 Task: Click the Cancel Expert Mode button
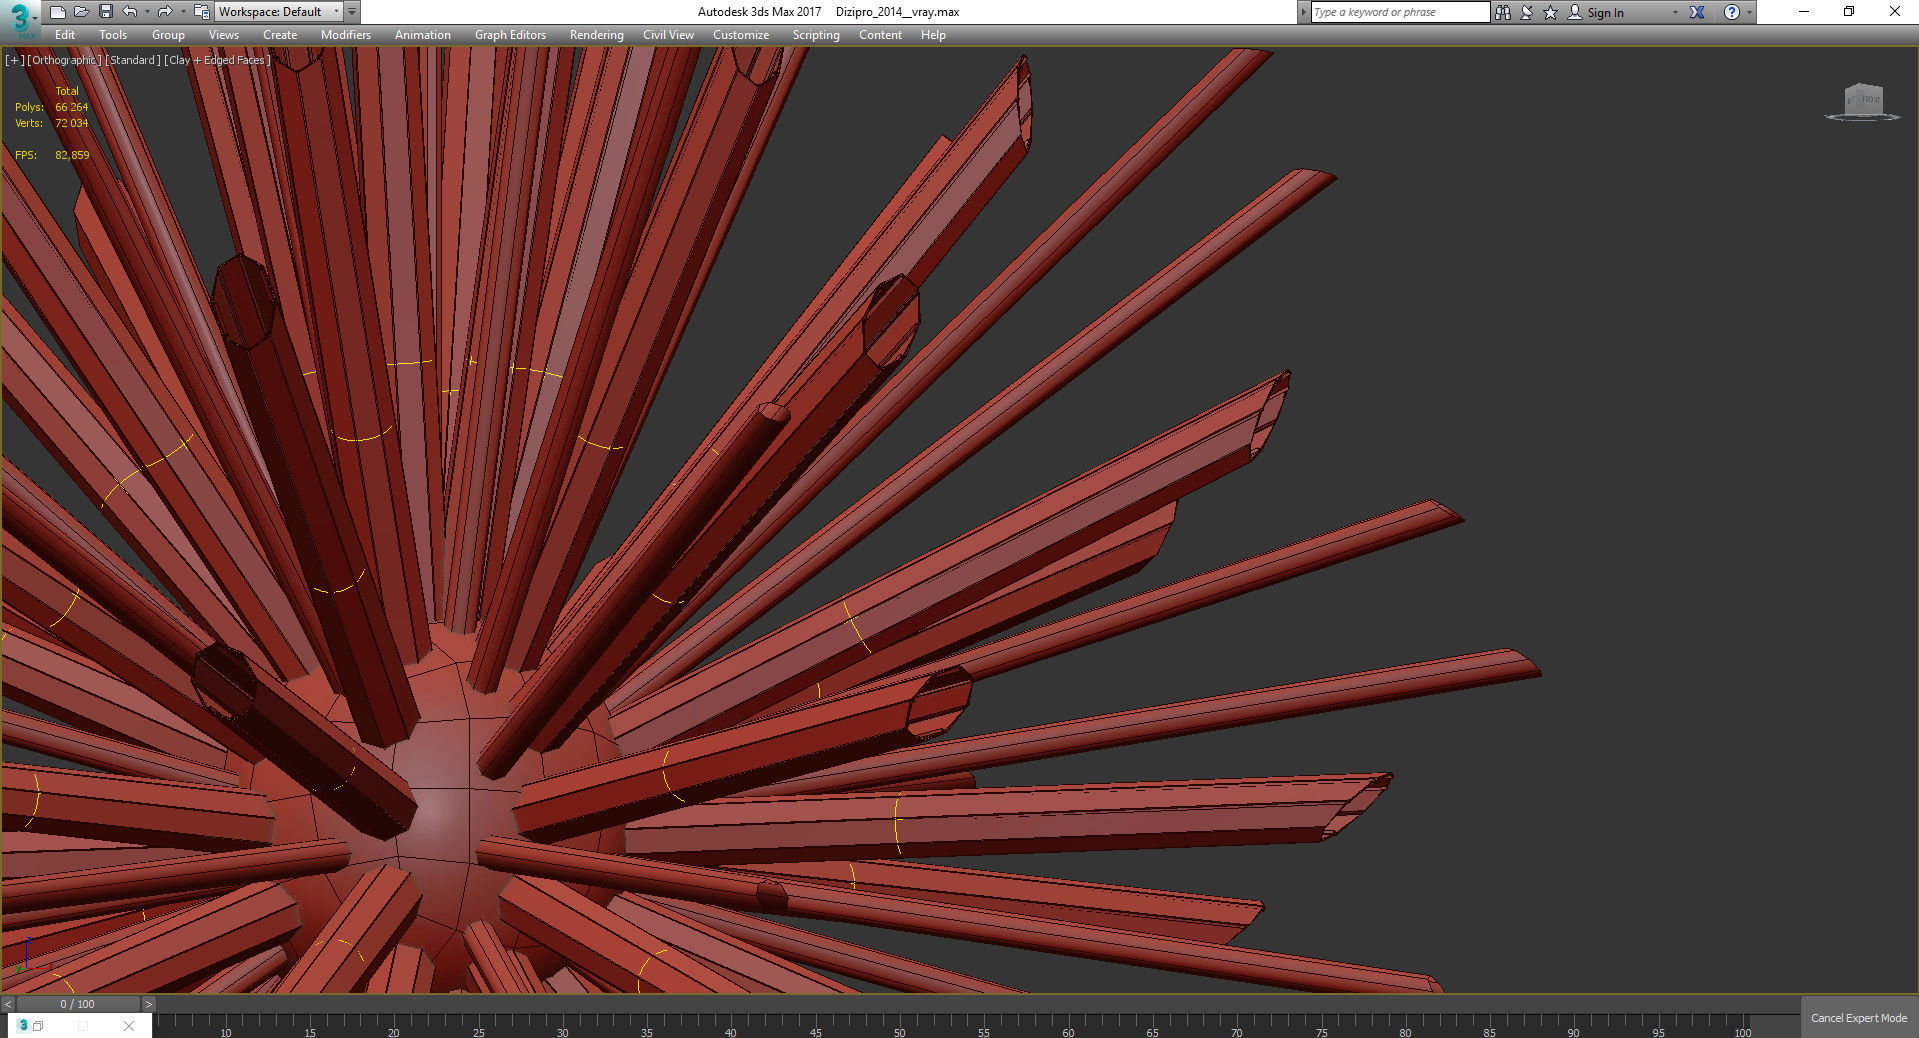[1859, 1018]
